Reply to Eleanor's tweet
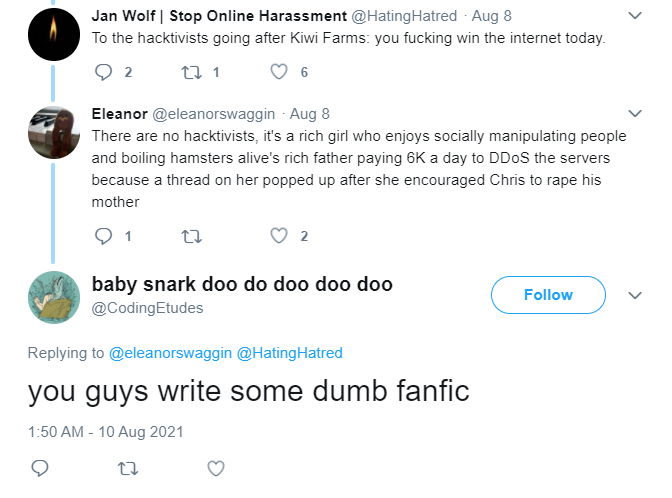The height and width of the screenshot is (498, 672). pyautogui.click(x=105, y=236)
